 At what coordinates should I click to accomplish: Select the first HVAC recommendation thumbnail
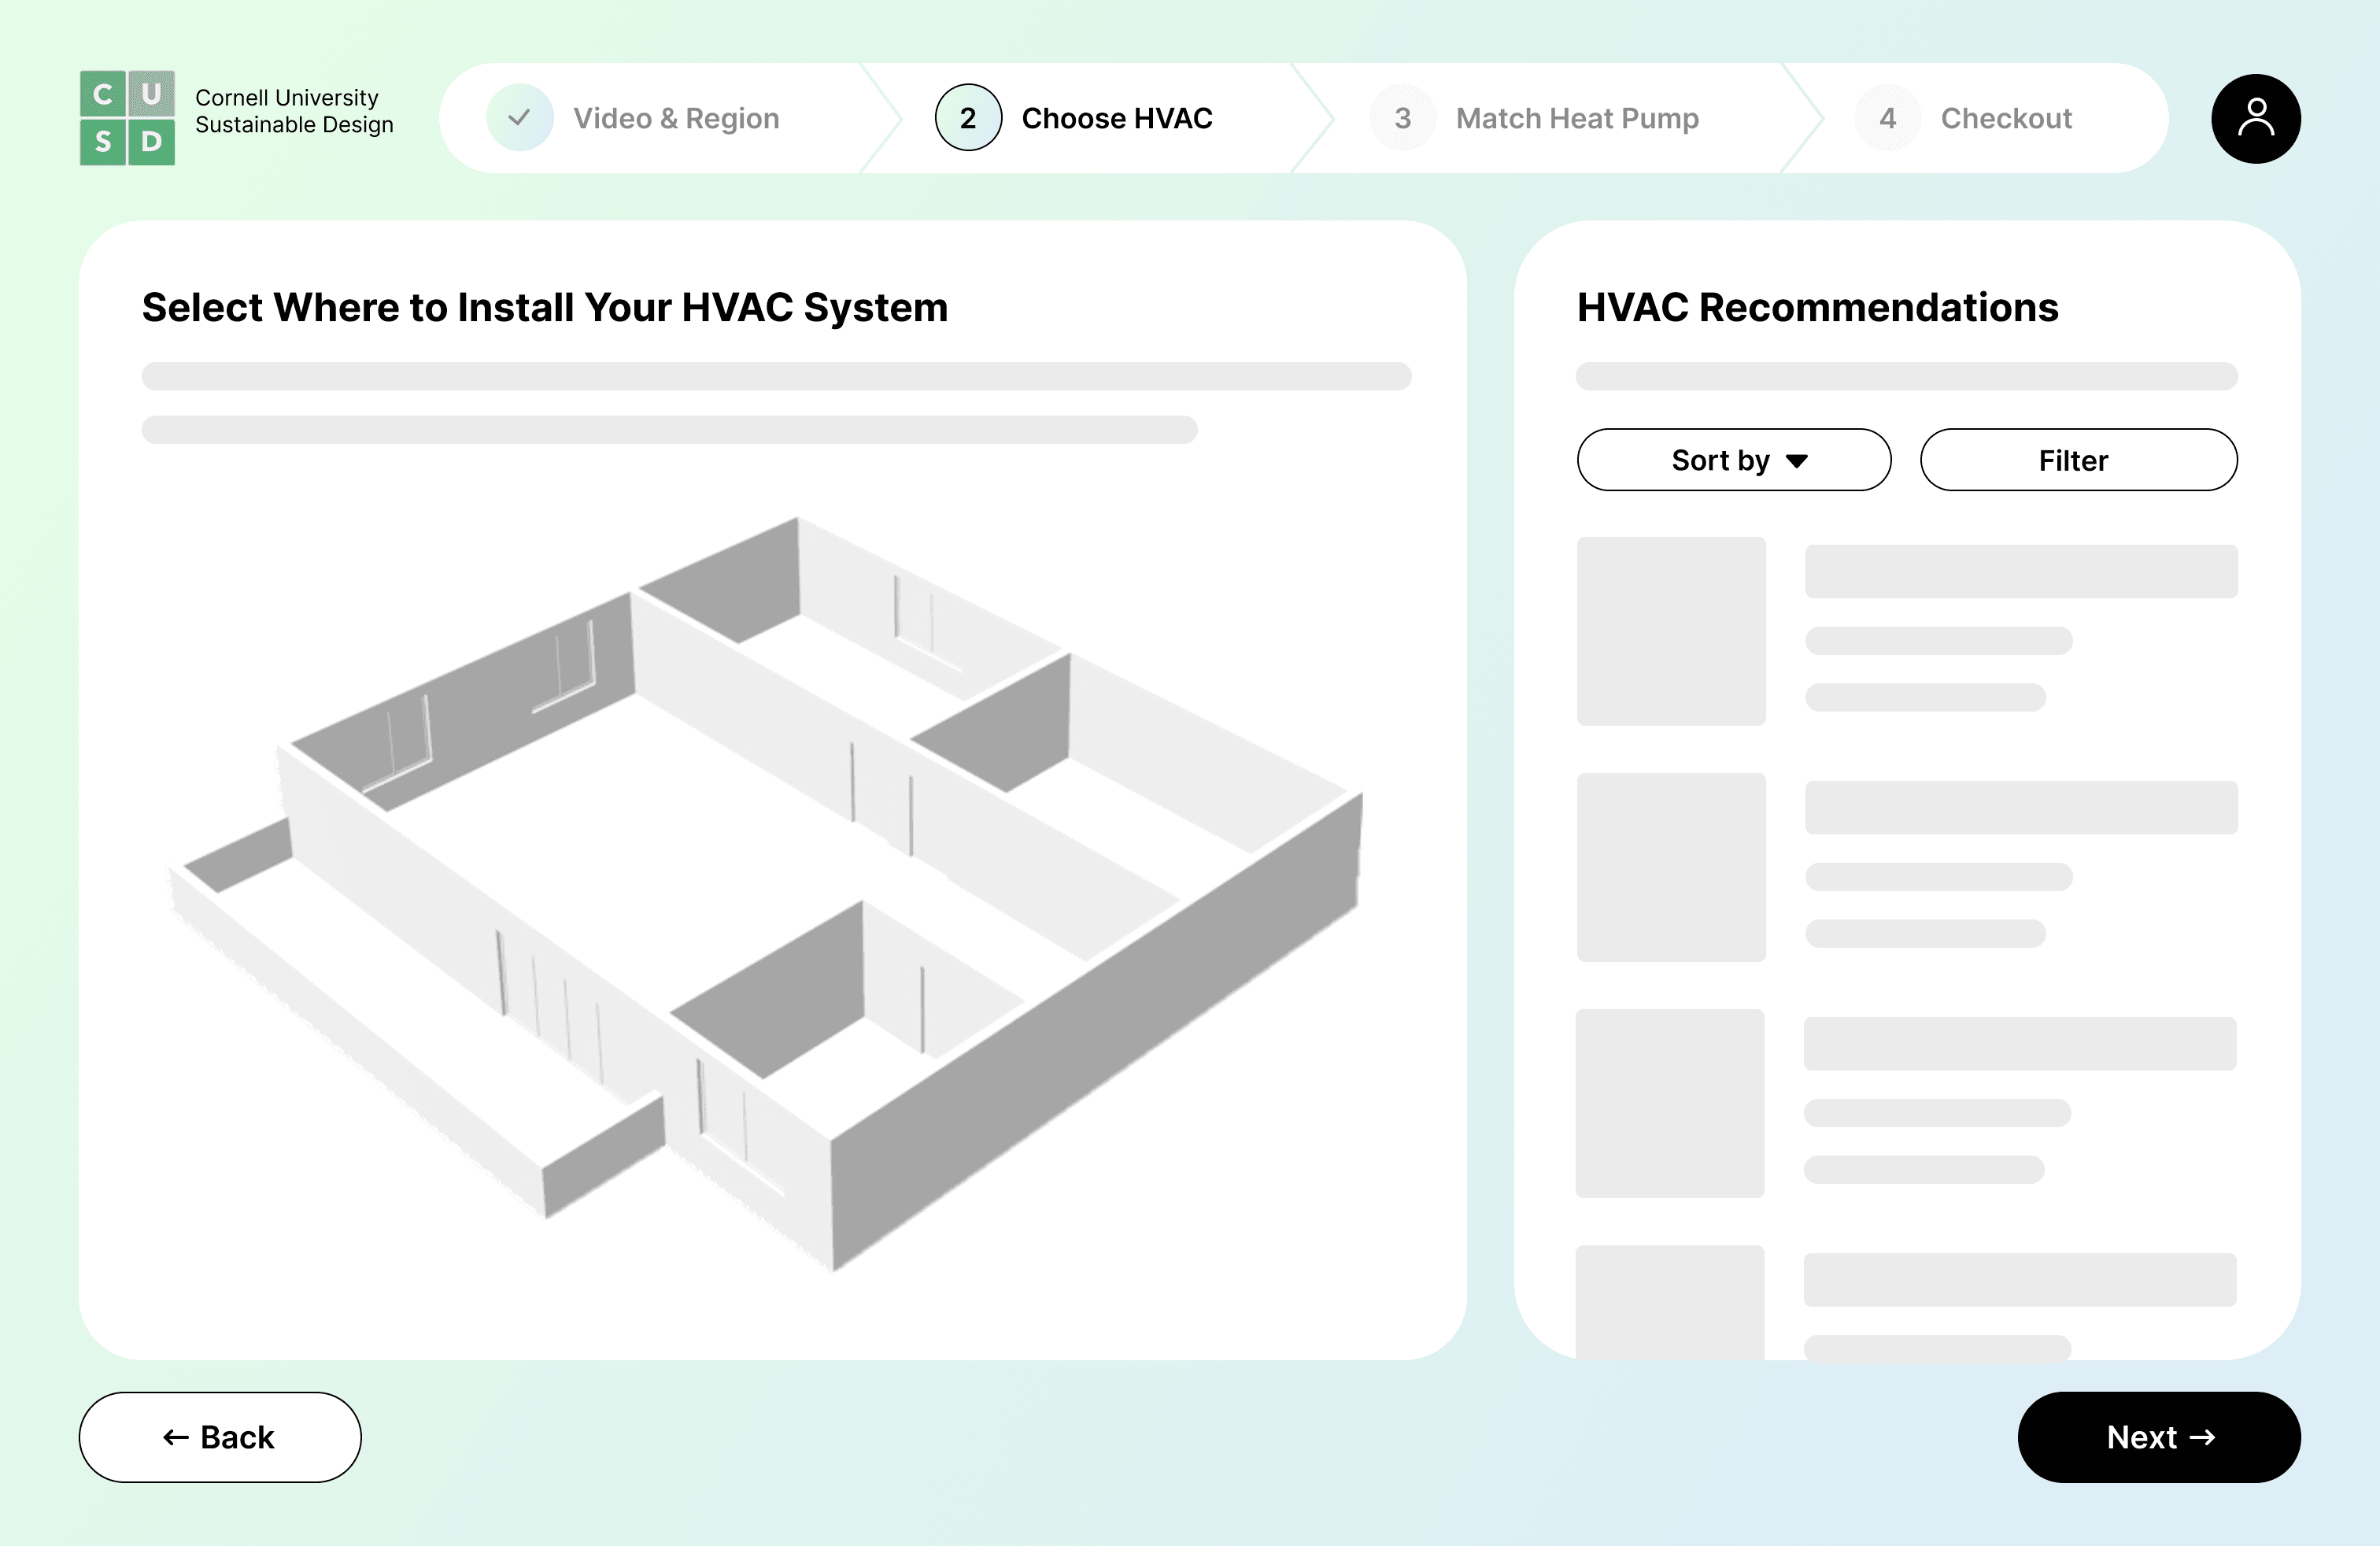pyautogui.click(x=1671, y=631)
